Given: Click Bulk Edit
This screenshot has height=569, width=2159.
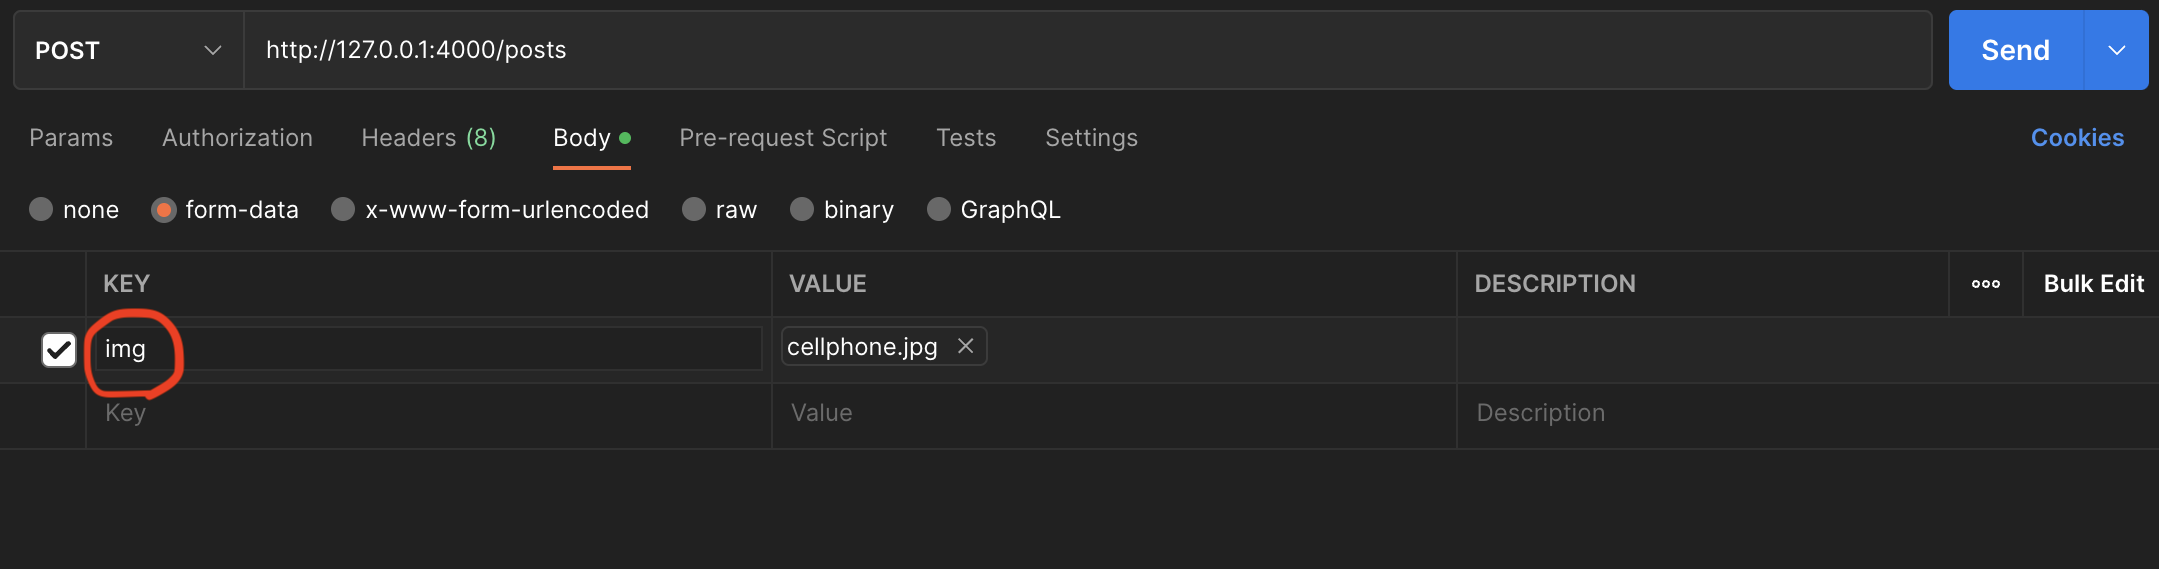Looking at the screenshot, I should [x=2093, y=284].
